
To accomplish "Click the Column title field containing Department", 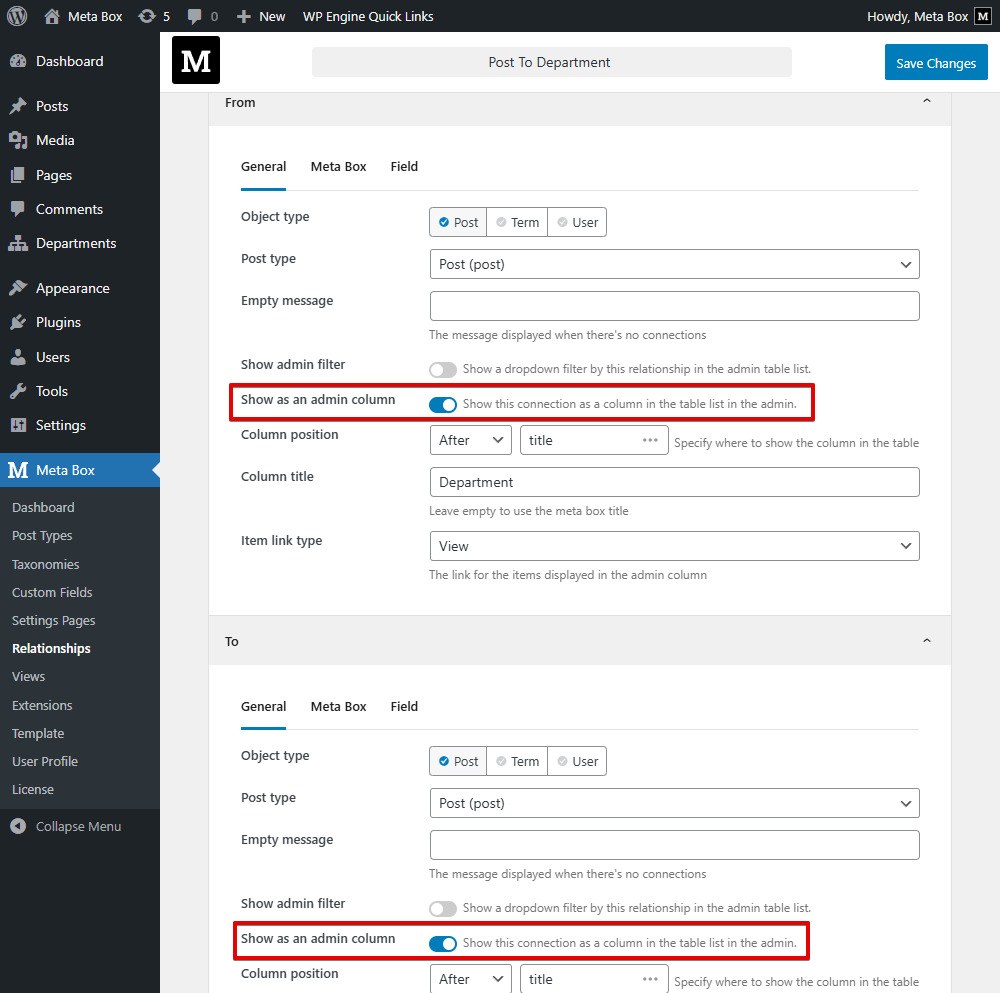I will point(674,482).
